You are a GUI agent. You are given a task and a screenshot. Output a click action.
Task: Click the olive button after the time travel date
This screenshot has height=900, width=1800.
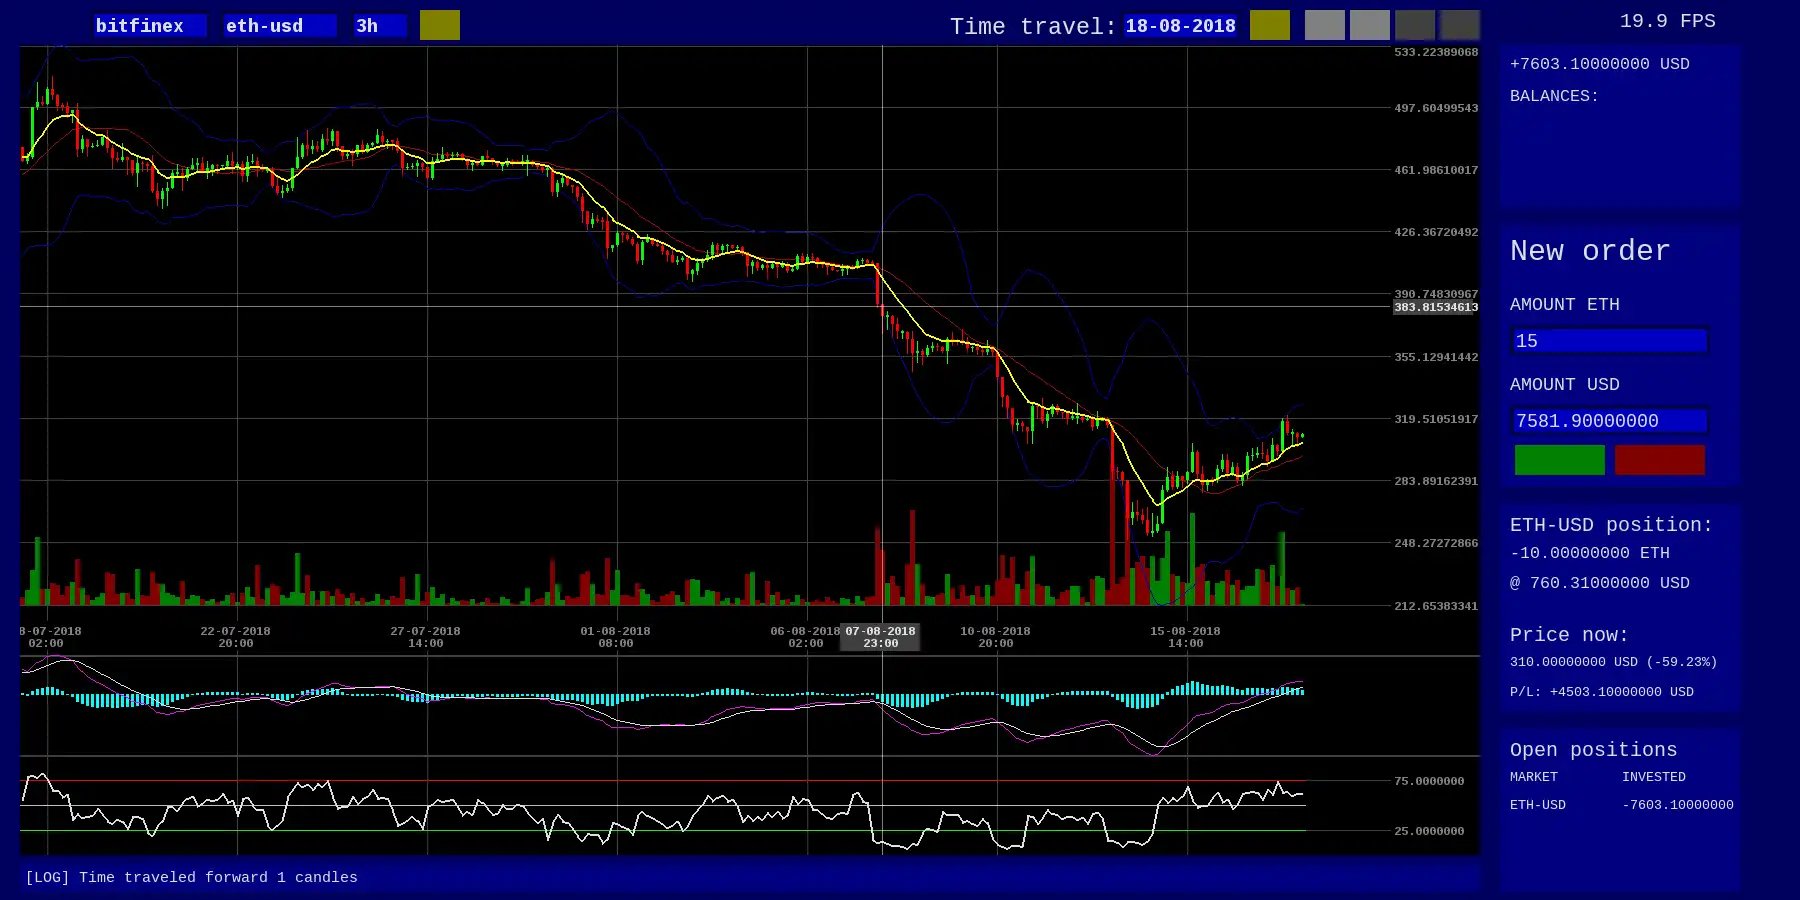point(1270,25)
